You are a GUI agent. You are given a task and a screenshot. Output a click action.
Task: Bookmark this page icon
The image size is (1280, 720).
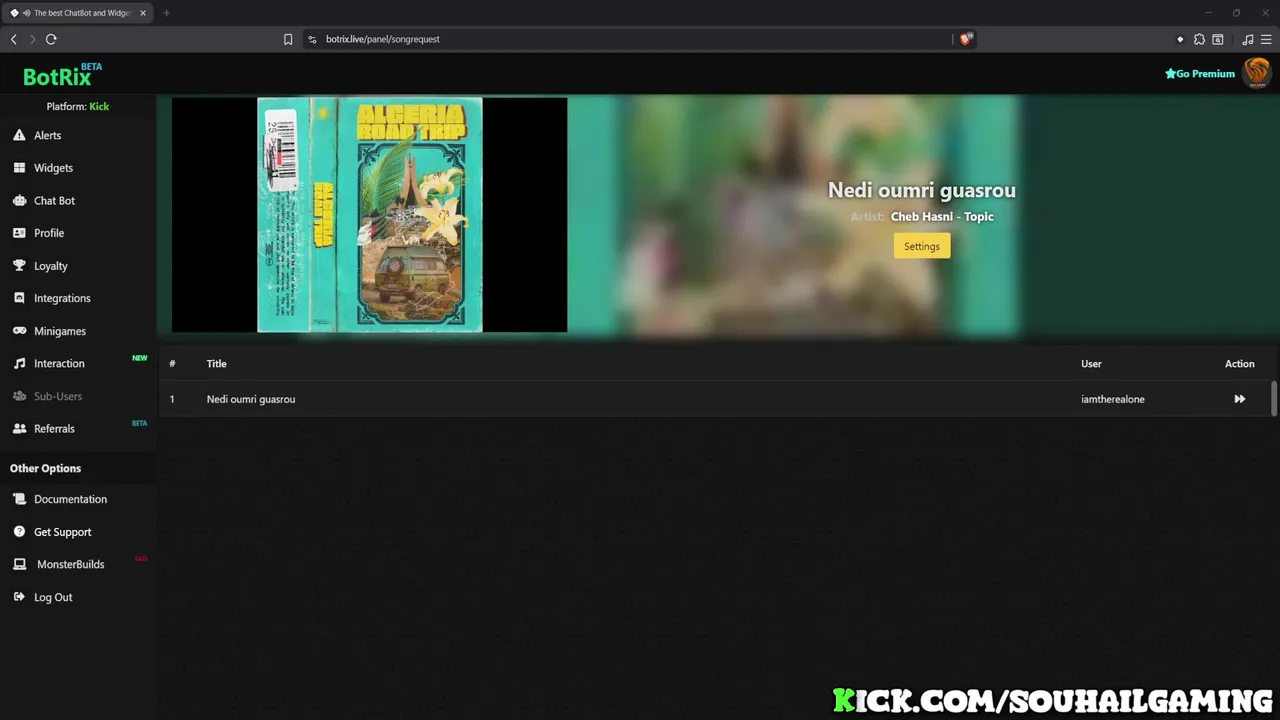pos(288,39)
